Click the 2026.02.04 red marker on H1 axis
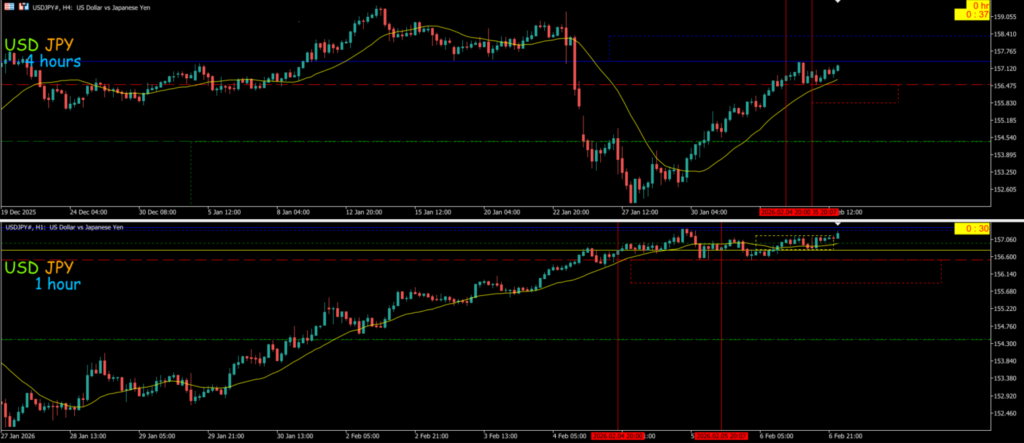The height and width of the screenshot is (443, 1024). coord(616,436)
